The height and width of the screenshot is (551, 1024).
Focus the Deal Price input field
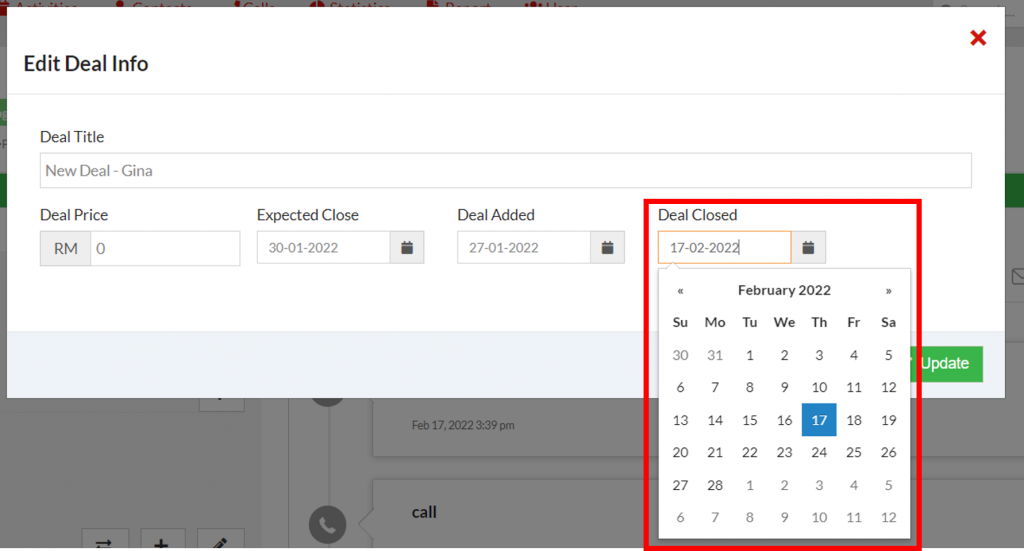tap(165, 248)
